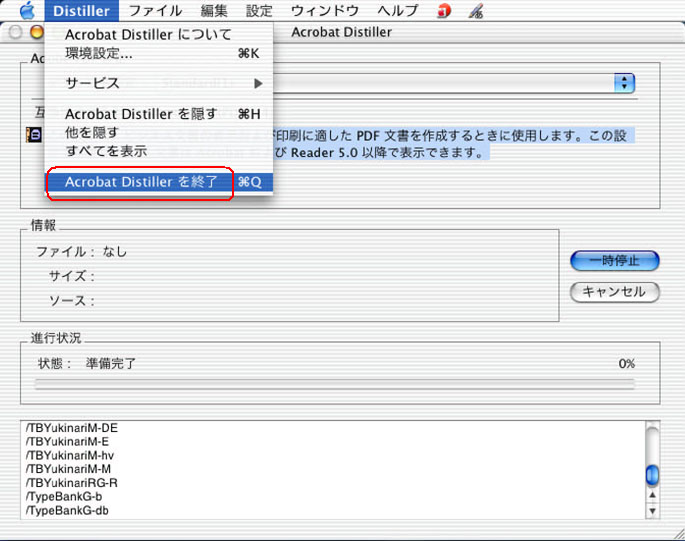The image size is (685, 541).
Task: Open the Apple menu
Action: [x=27, y=10]
